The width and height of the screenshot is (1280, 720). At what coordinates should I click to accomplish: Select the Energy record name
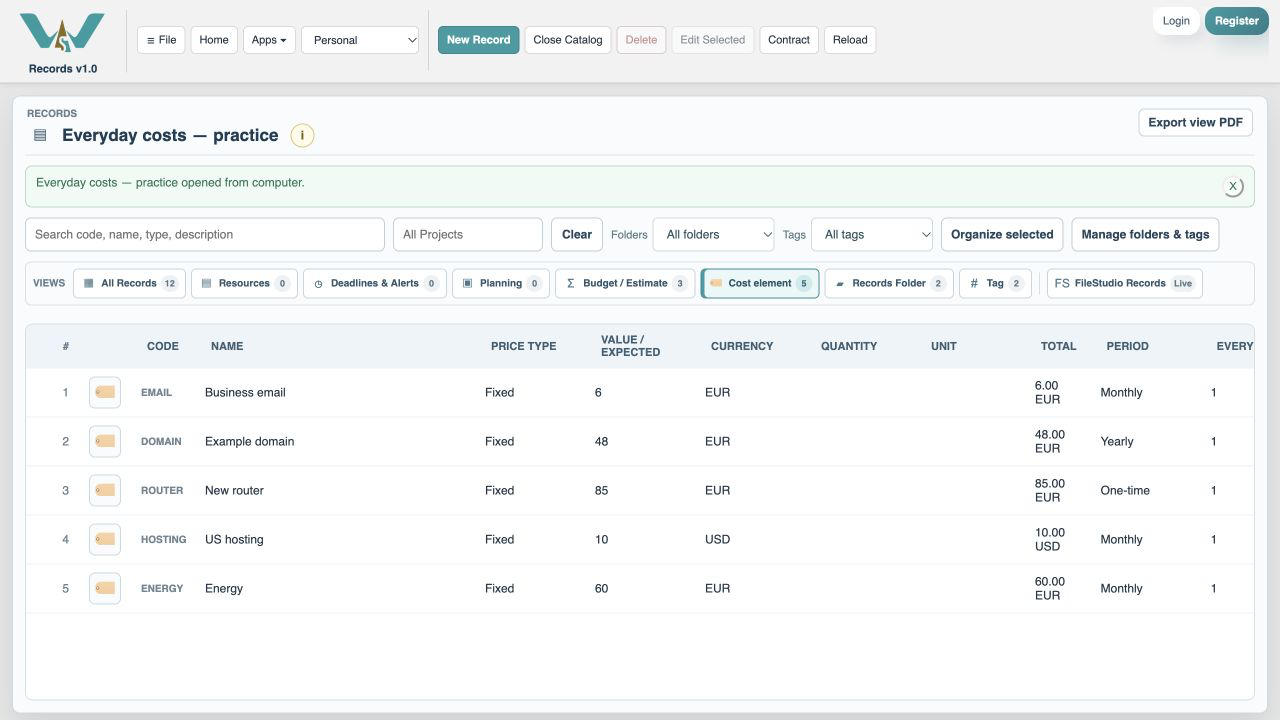coord(224,589)
